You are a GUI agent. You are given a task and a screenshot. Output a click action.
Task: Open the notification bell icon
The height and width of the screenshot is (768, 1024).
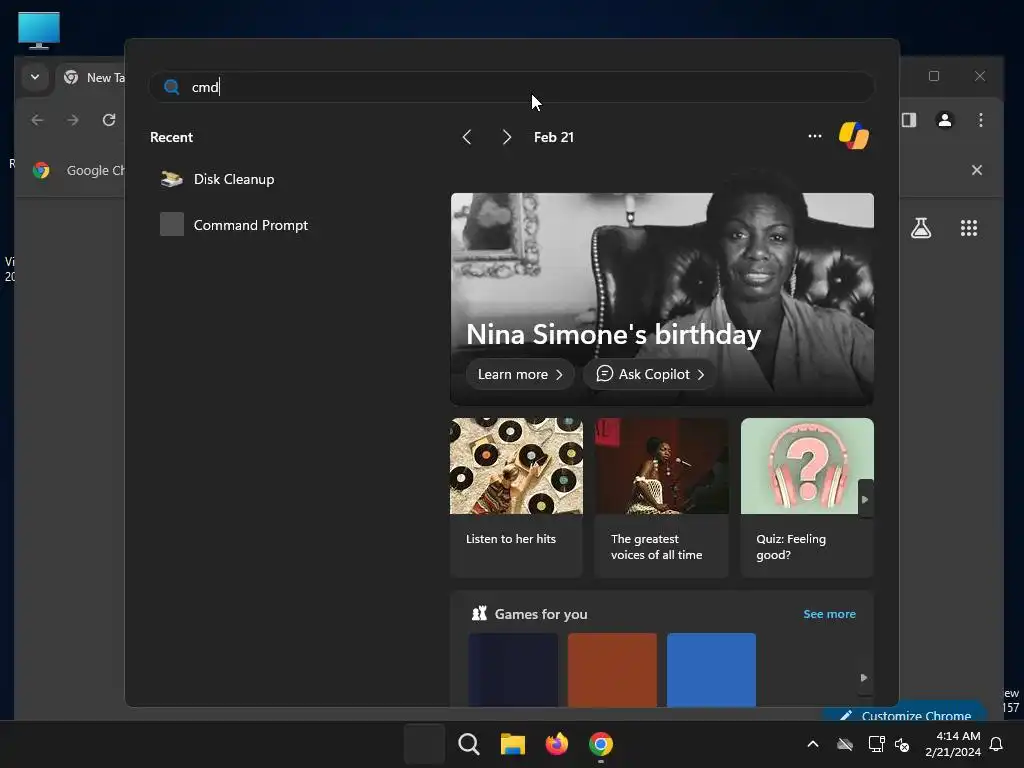point(996,744)
